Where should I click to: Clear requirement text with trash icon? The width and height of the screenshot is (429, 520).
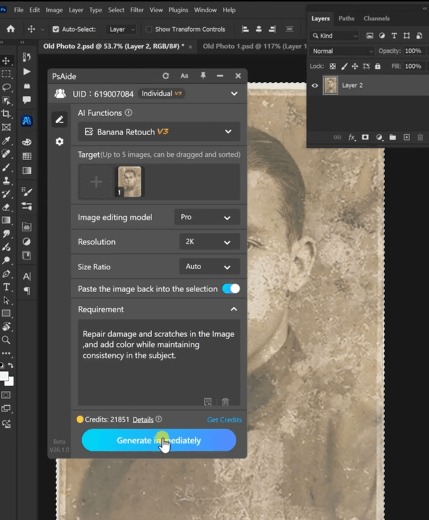coord(225,402)
